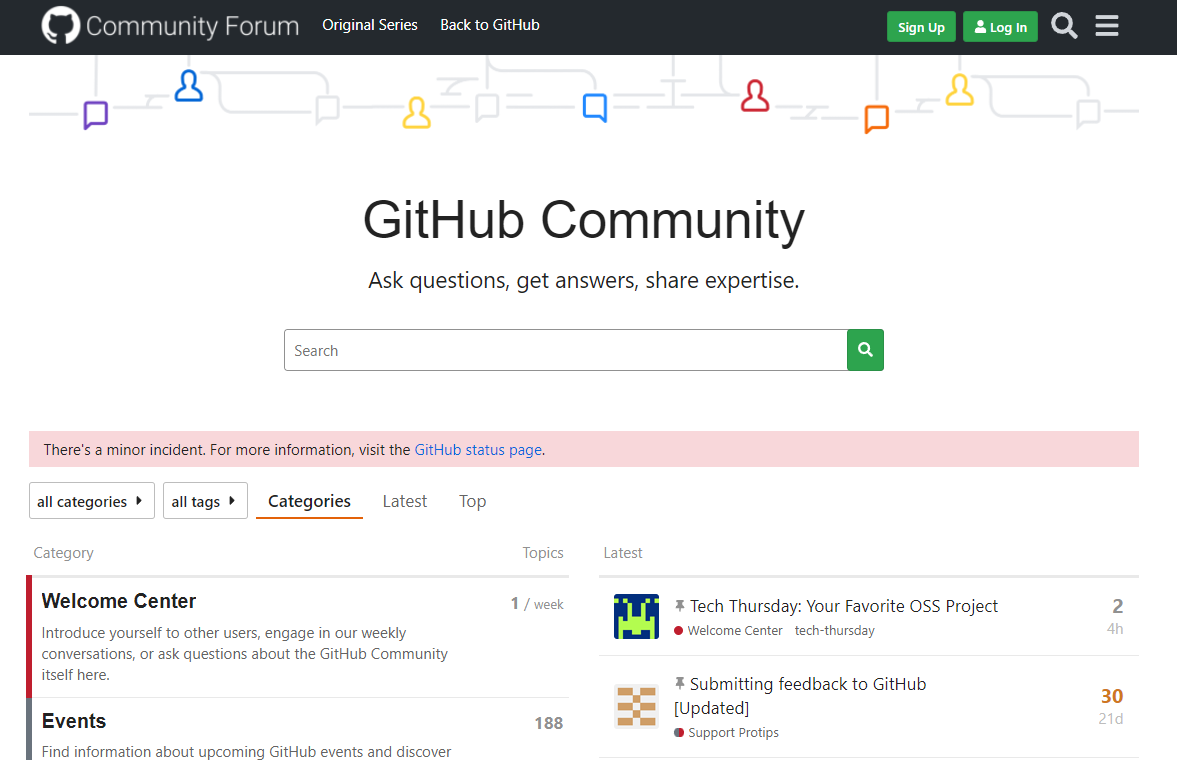Click the '1 / week' topics count
Screen dimensions: 1177x760
point(537,604)
